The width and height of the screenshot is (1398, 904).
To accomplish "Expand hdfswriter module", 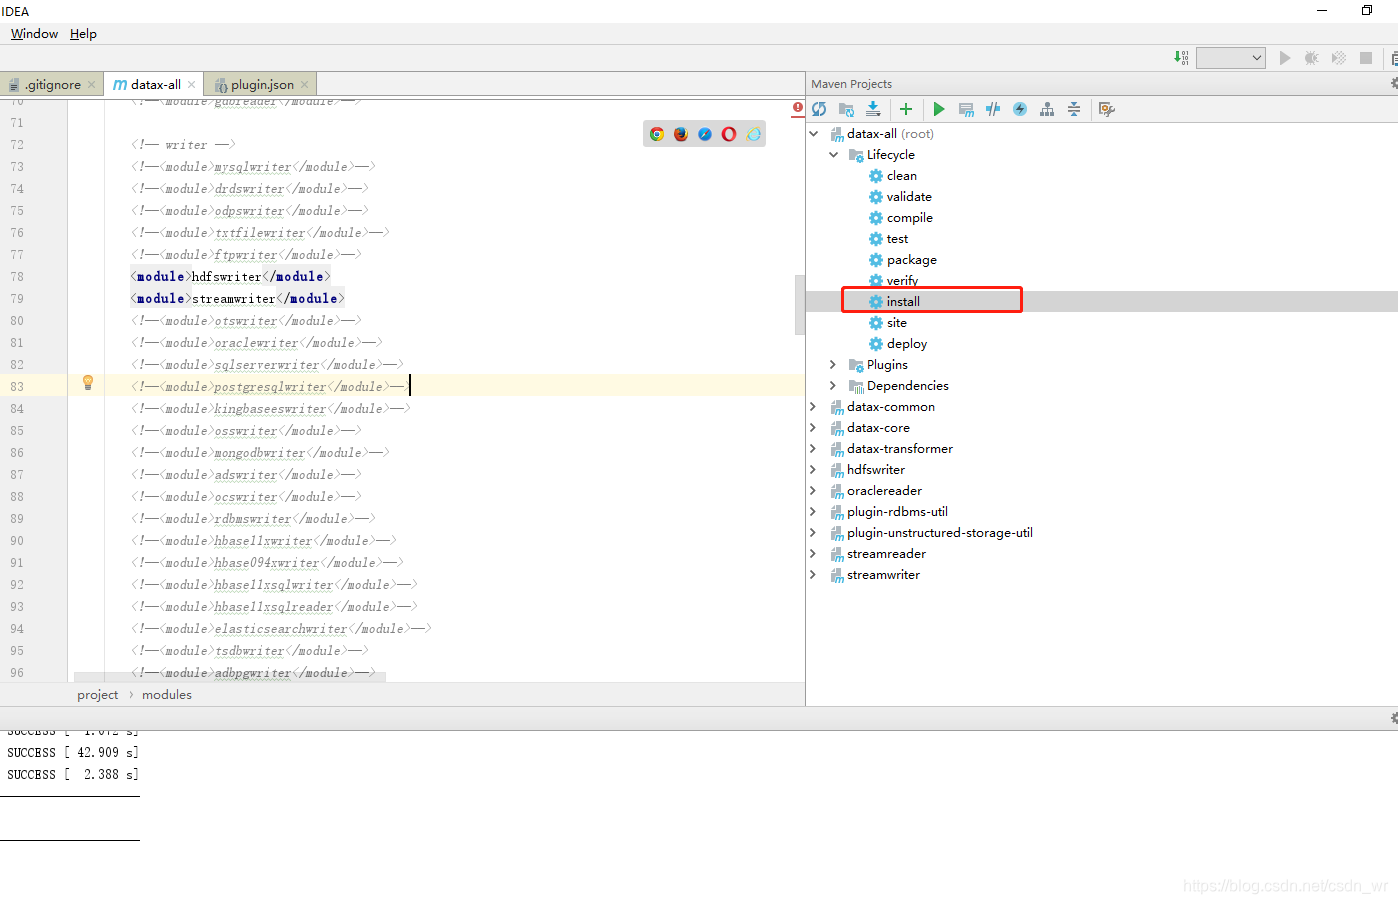I will pyautogui.click(x=813, y=470).
